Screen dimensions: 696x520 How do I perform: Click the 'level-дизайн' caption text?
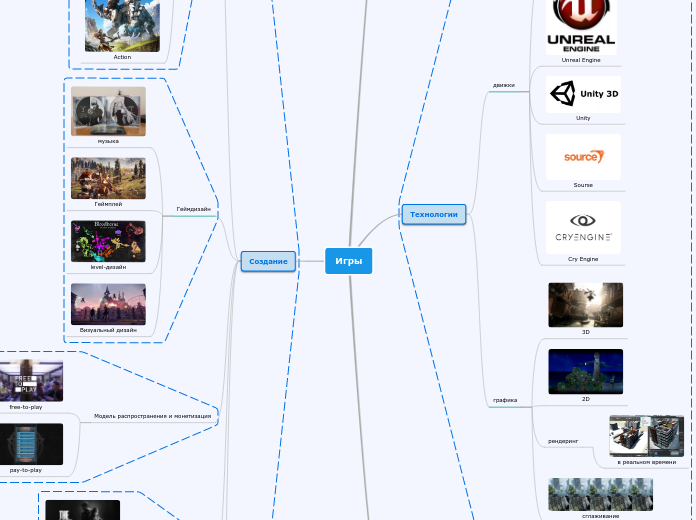click(108, 267)
